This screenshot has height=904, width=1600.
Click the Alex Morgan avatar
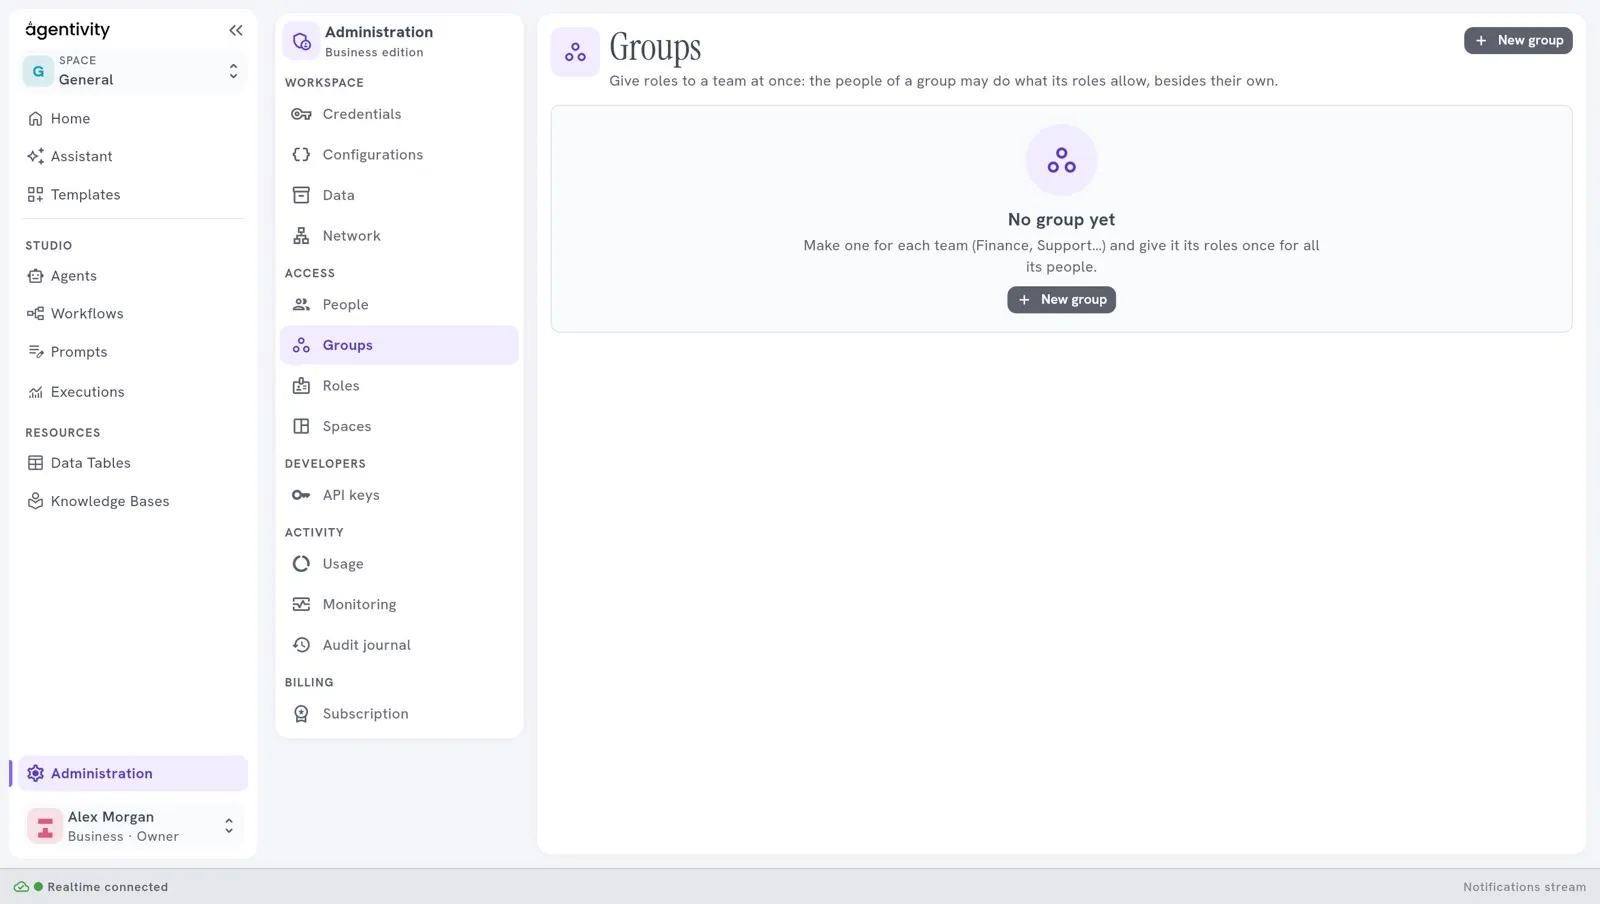[45, 826]
